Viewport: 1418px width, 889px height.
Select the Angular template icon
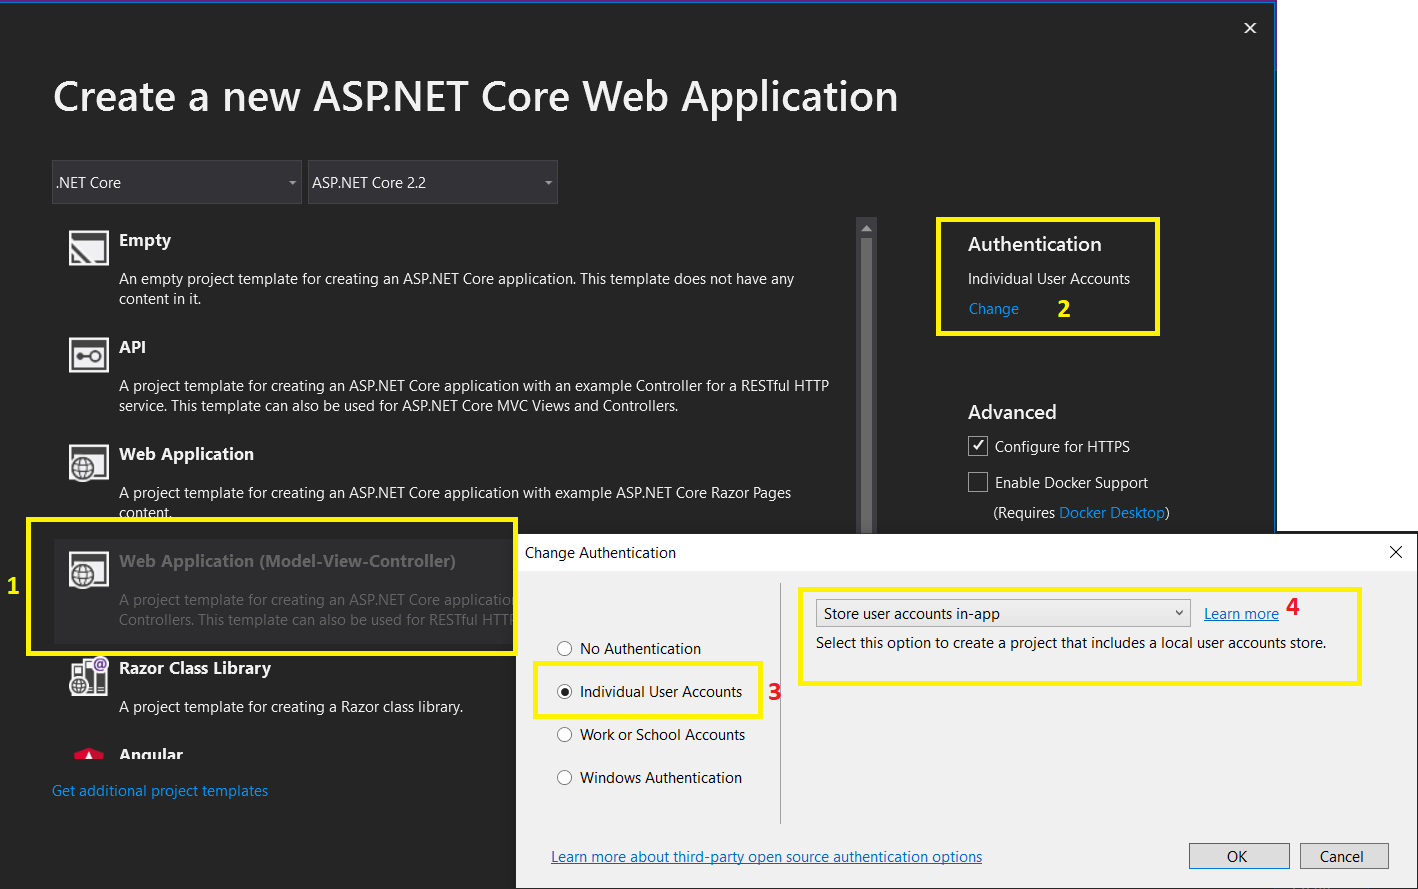[88, 754]
